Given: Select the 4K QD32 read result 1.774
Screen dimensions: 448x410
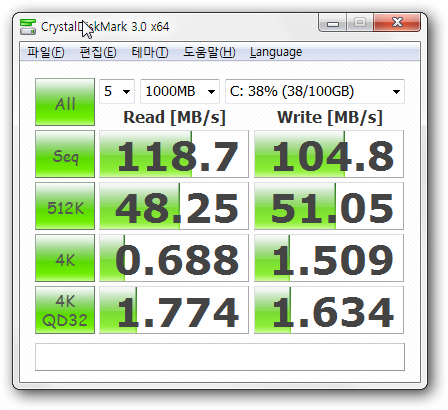Looking at the screenshot, I should tap(174, 310).
